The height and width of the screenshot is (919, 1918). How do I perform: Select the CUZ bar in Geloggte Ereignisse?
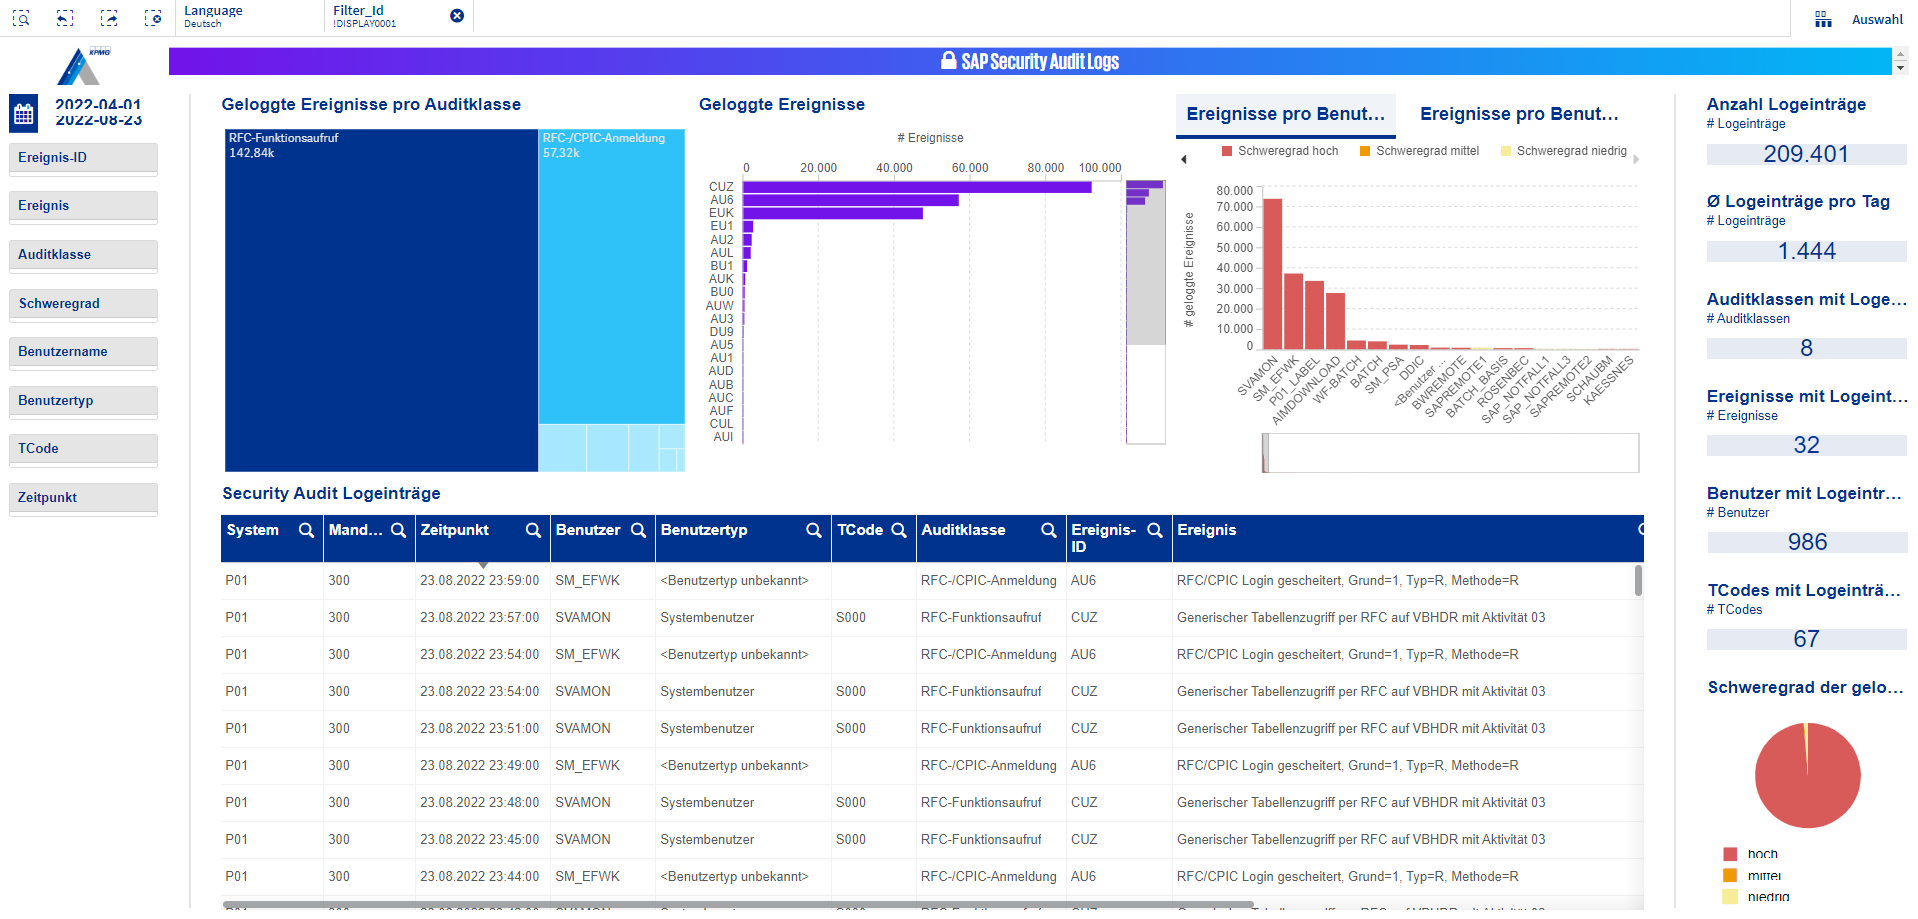point(917,187)
